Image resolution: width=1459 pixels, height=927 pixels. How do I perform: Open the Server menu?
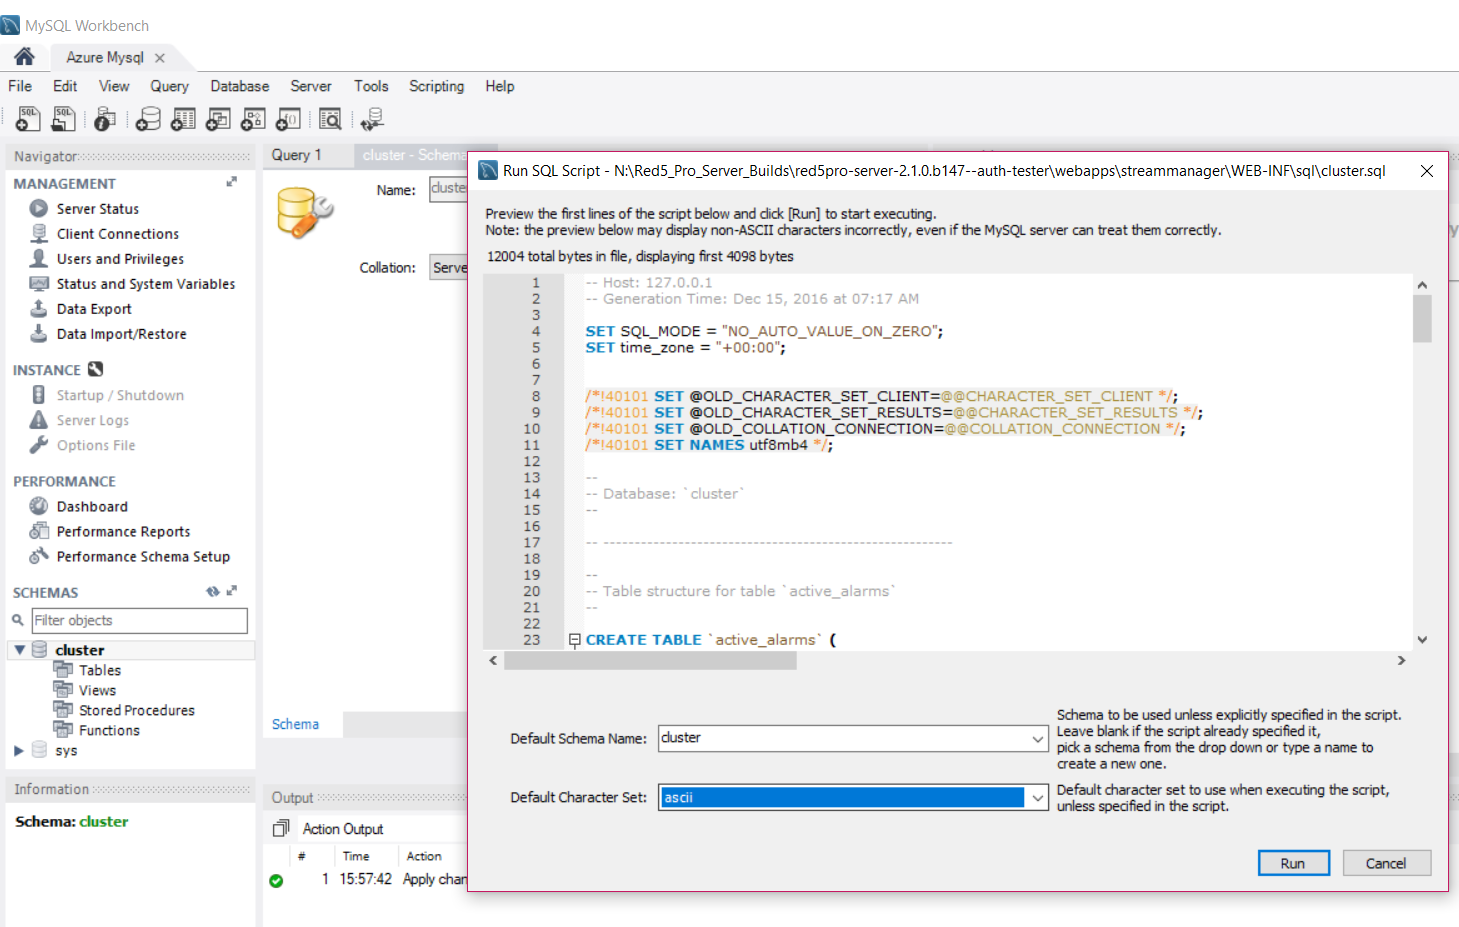click(x=311, y=86)
